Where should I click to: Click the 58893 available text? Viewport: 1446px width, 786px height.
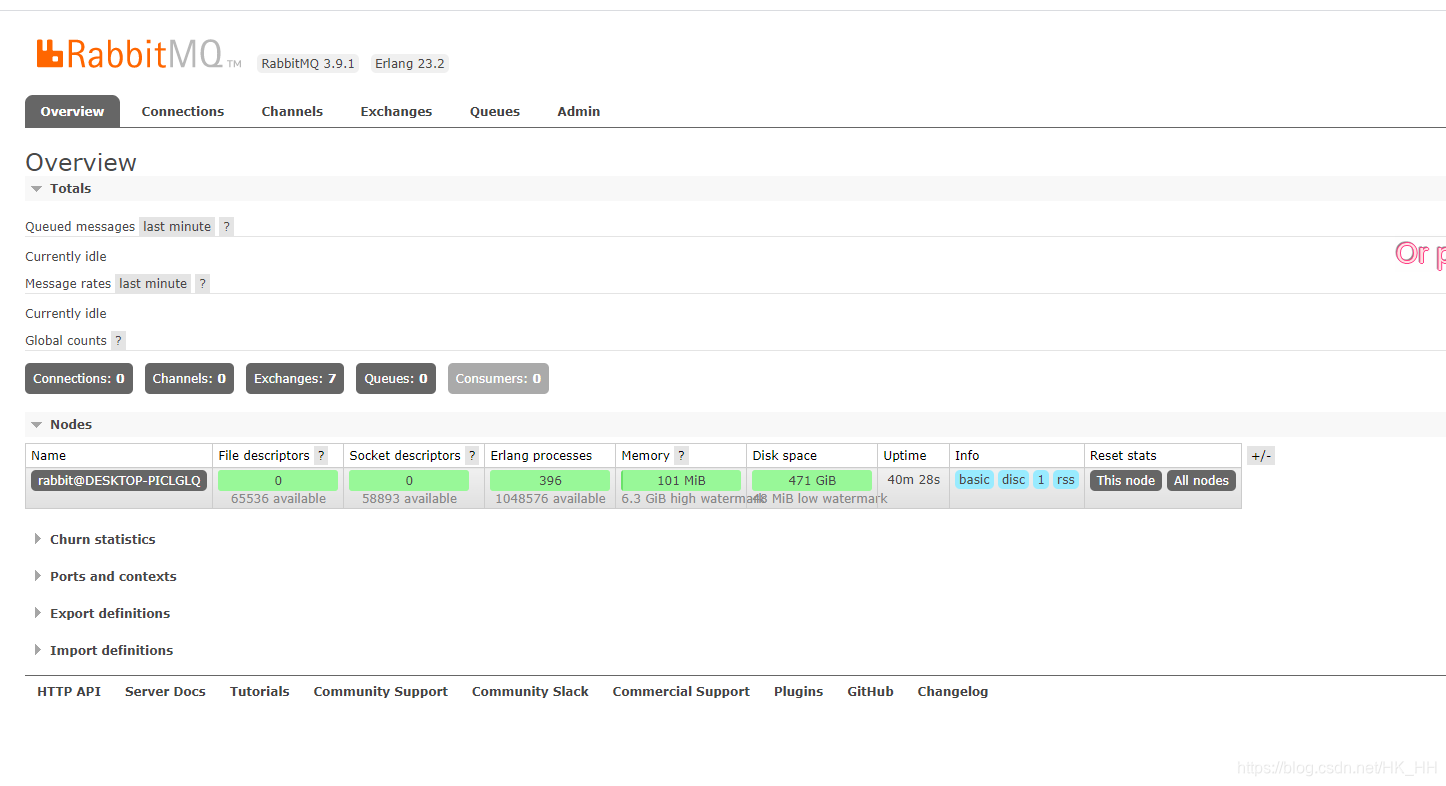click(x=409, y=499)
